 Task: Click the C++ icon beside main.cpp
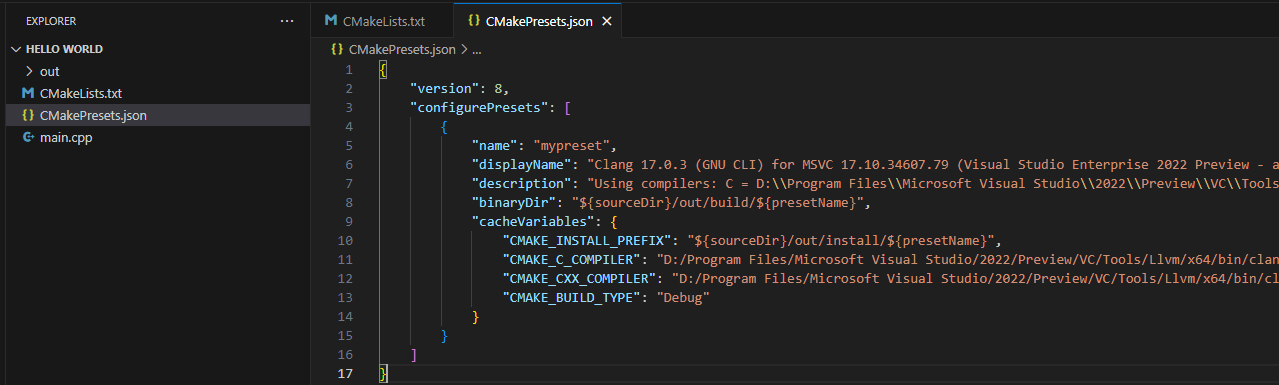tap(28, 137)
